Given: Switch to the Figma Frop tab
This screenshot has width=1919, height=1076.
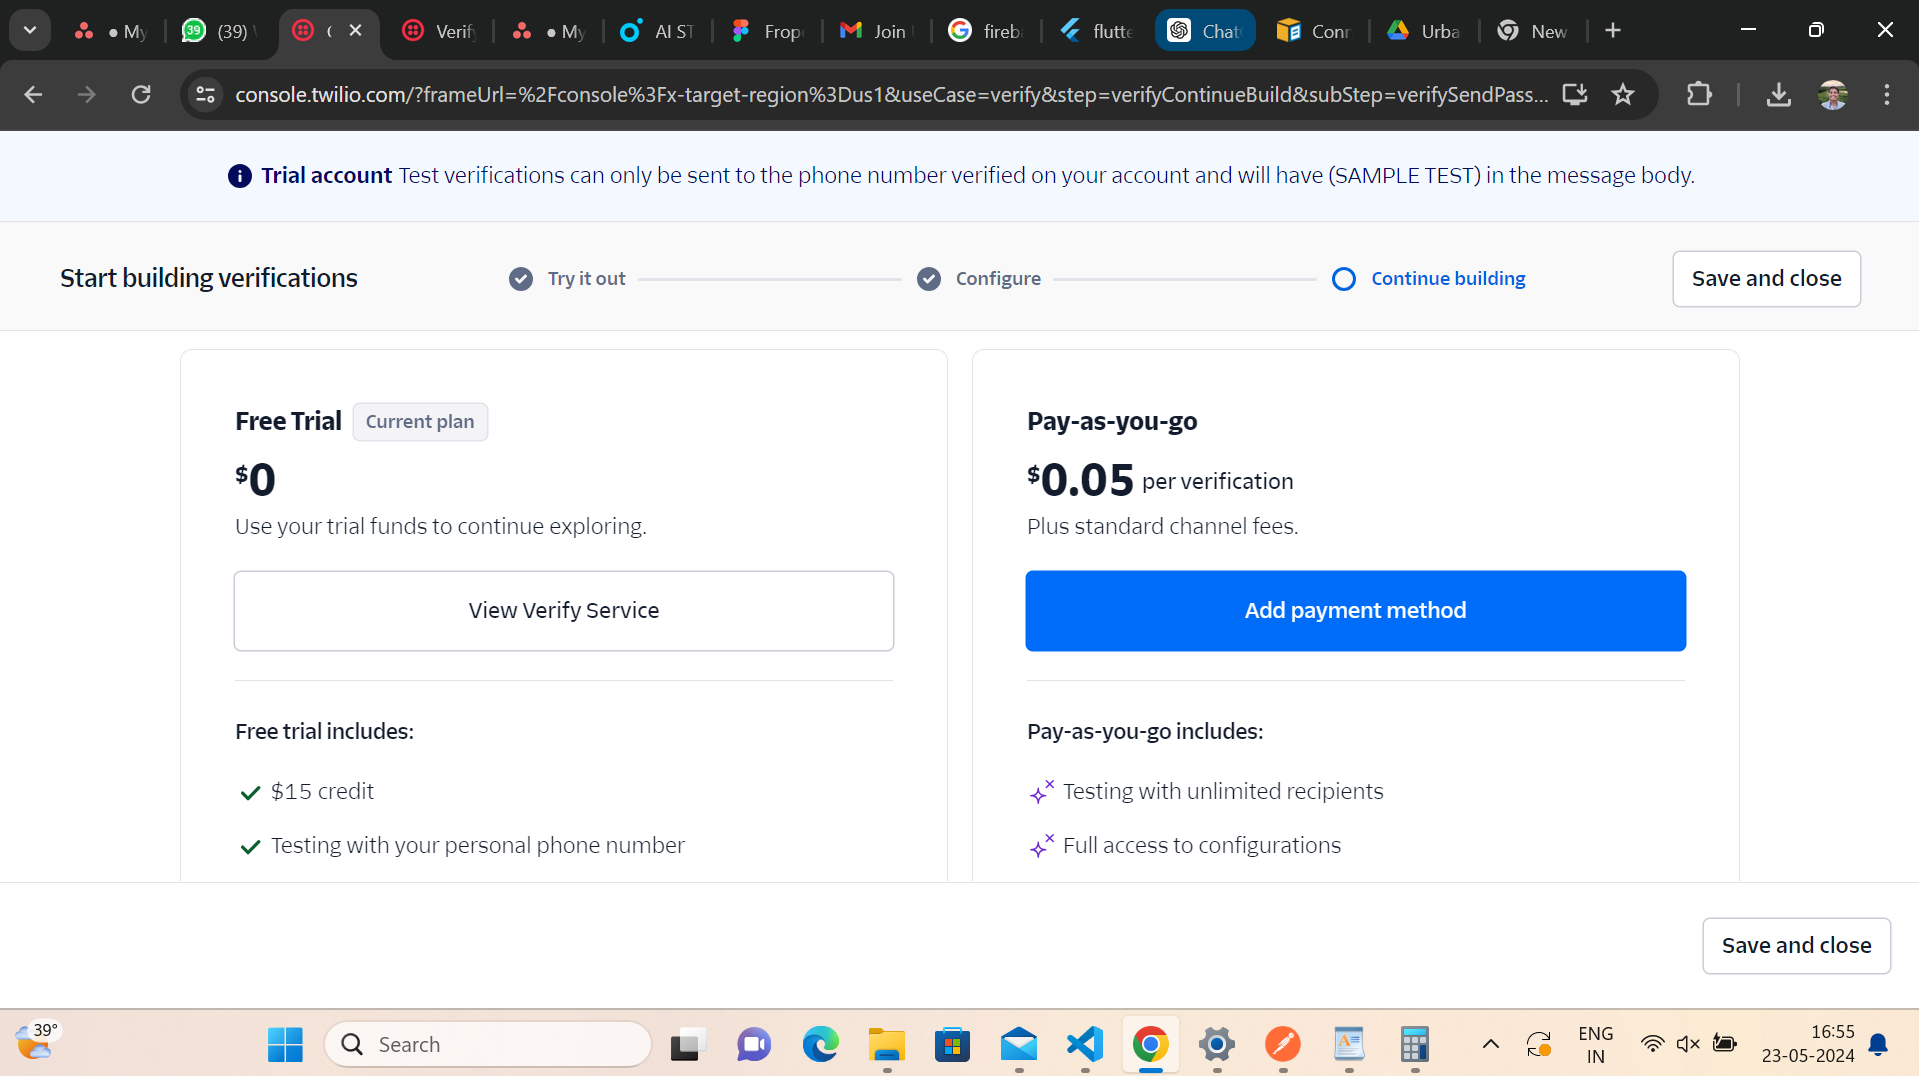Looking at the screenshot, I should pos(767,31).
